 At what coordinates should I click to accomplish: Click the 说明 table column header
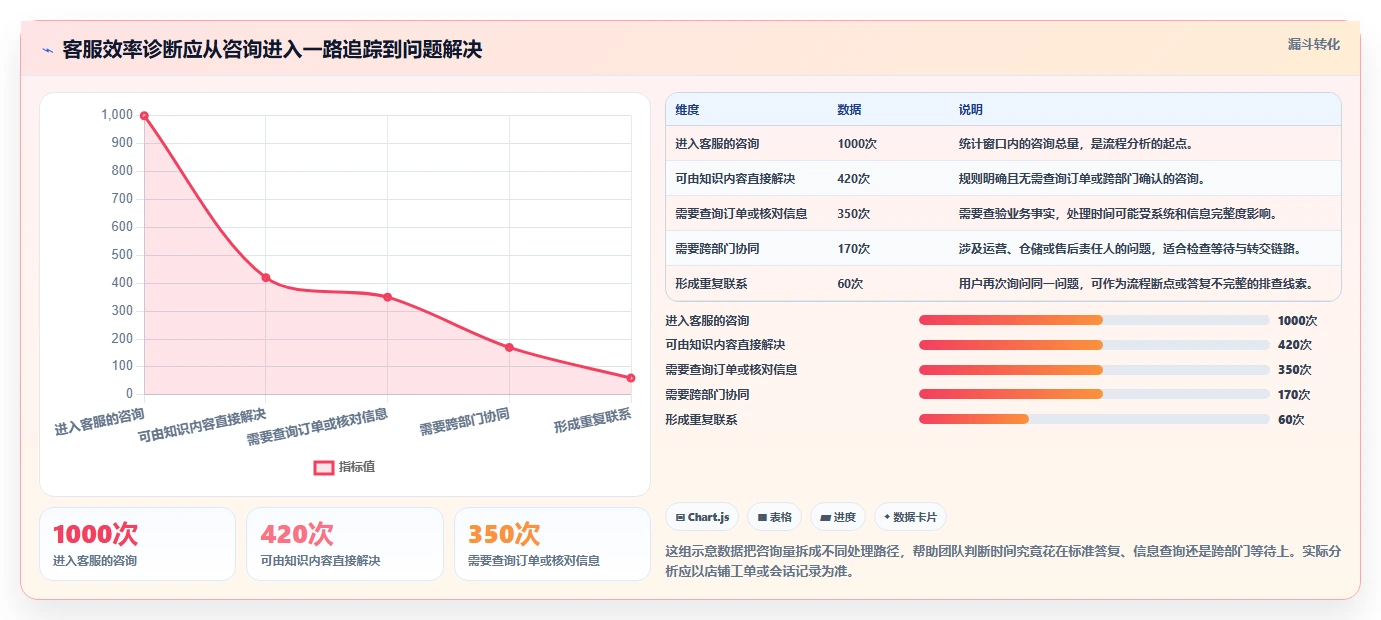[x=970, y=109]
